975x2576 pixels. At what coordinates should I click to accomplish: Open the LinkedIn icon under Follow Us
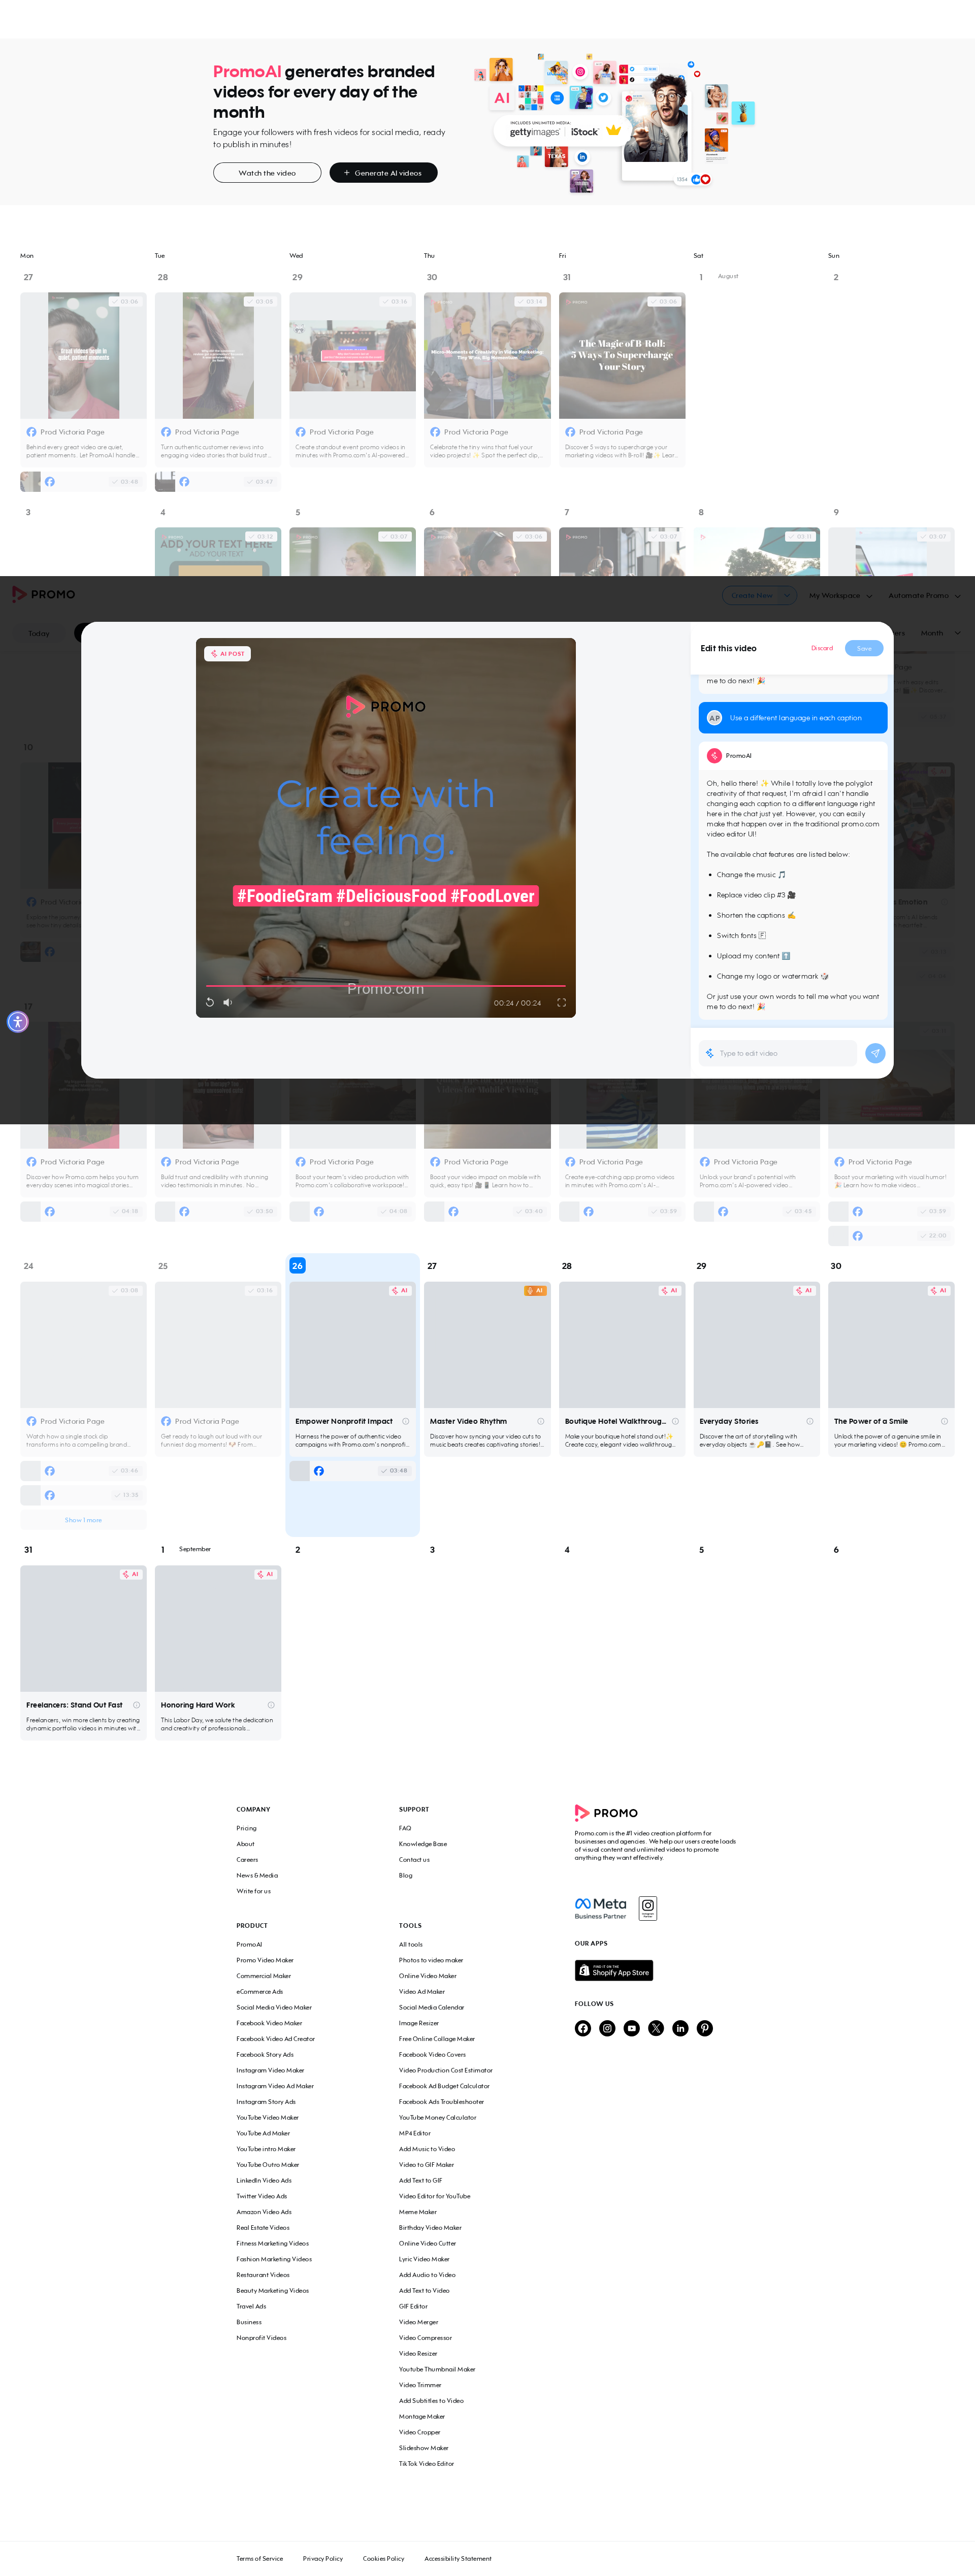680,2028
